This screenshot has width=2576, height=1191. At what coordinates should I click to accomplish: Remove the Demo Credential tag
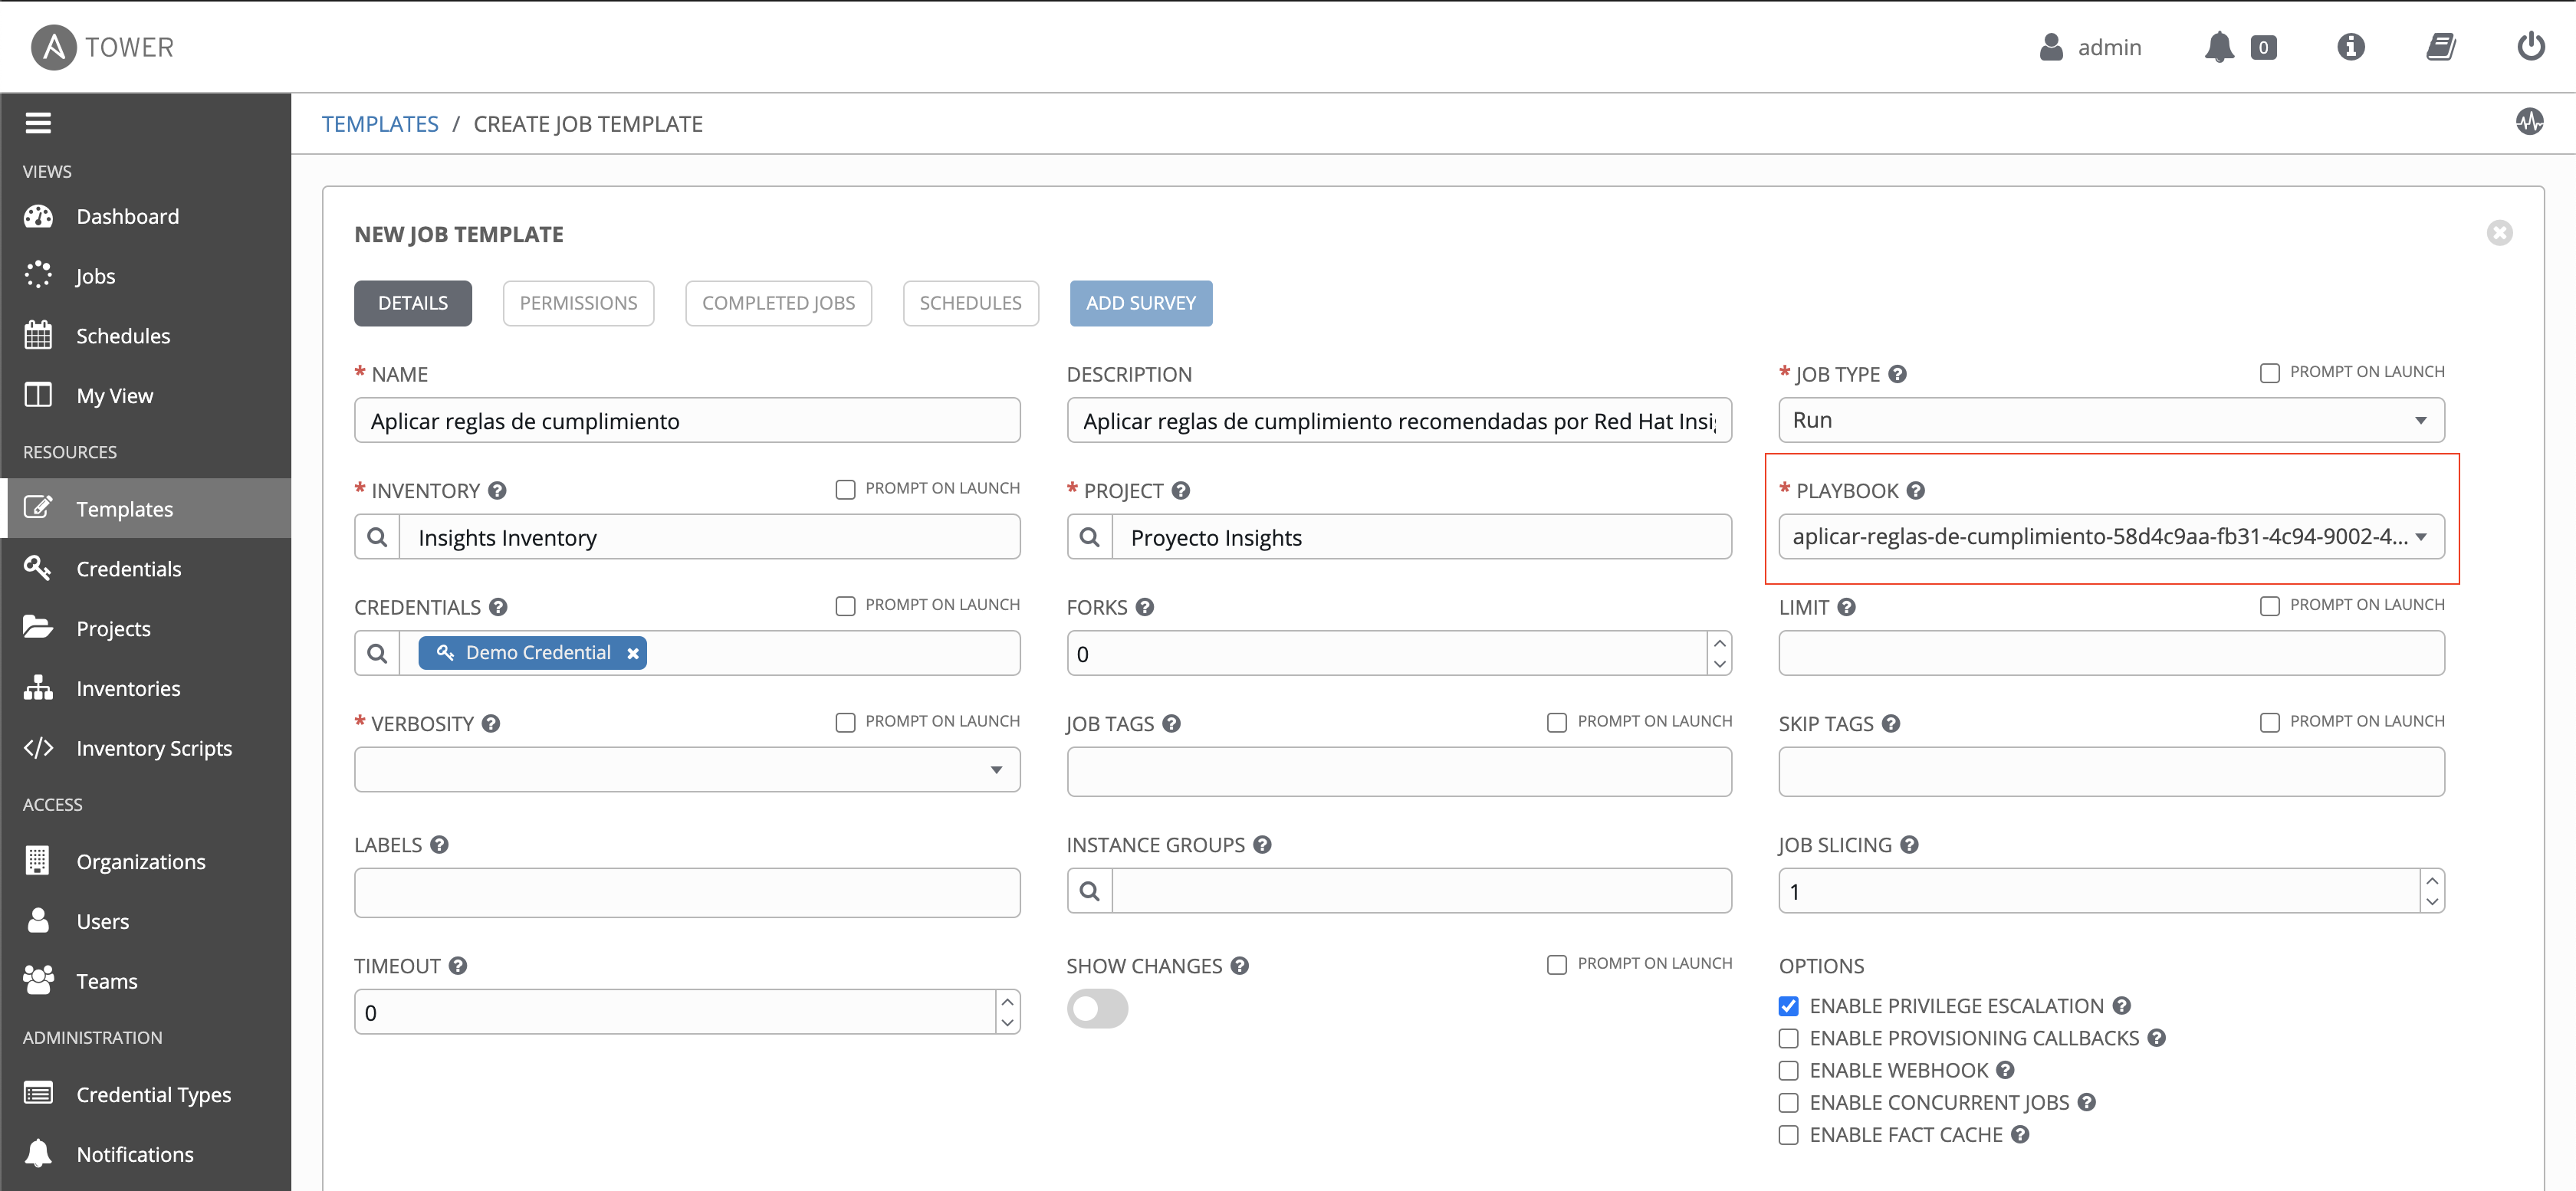click(x=633, y=653)
